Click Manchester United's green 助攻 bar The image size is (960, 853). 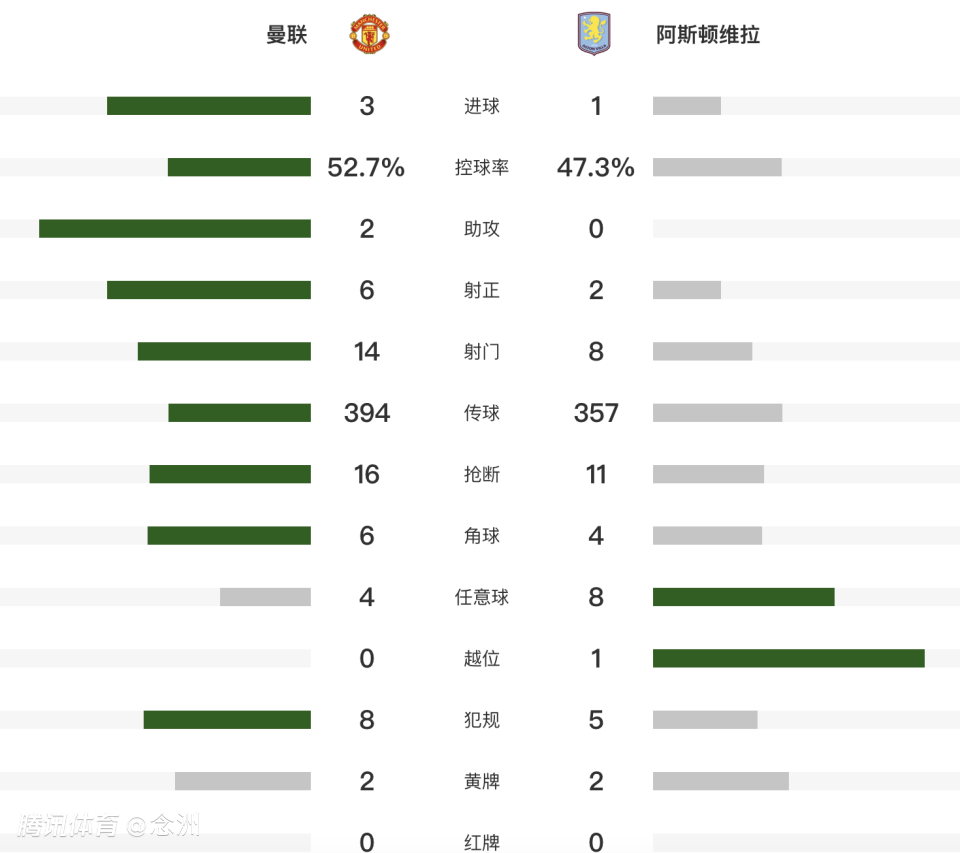click(175, 228)
